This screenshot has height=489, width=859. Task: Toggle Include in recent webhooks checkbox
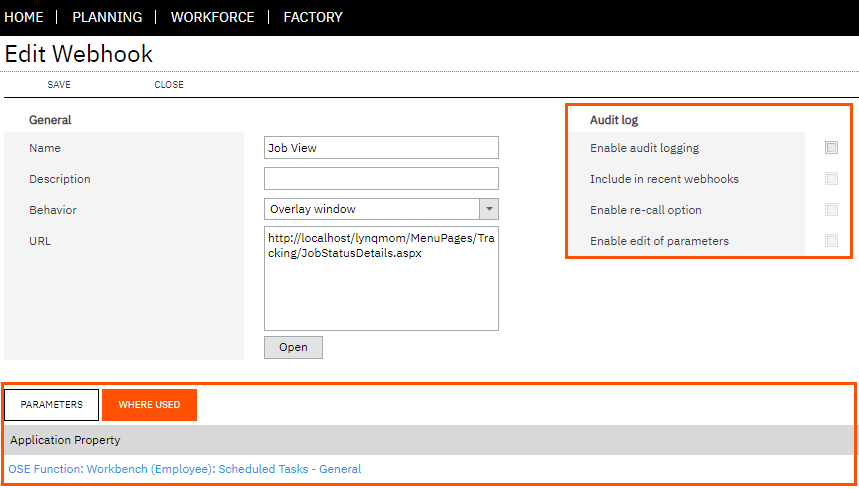click(x=831, y=179)
